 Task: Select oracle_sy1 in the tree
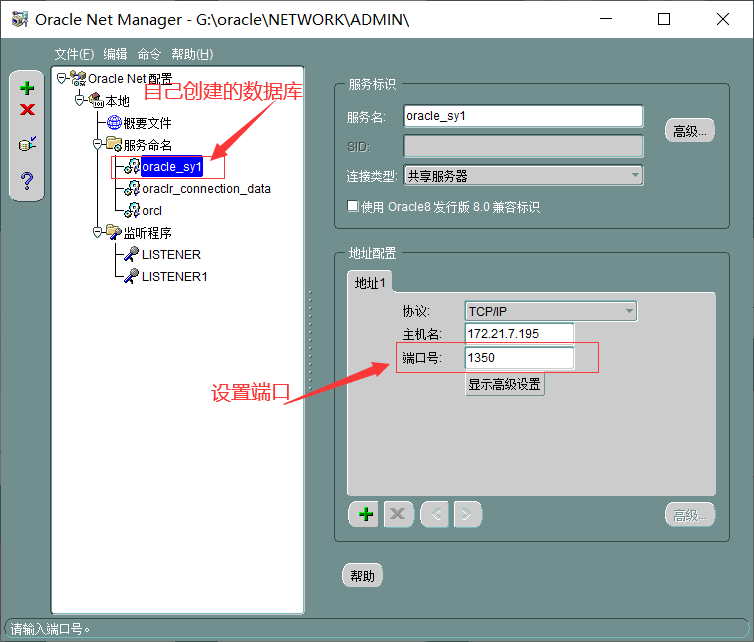click(172, 167)
